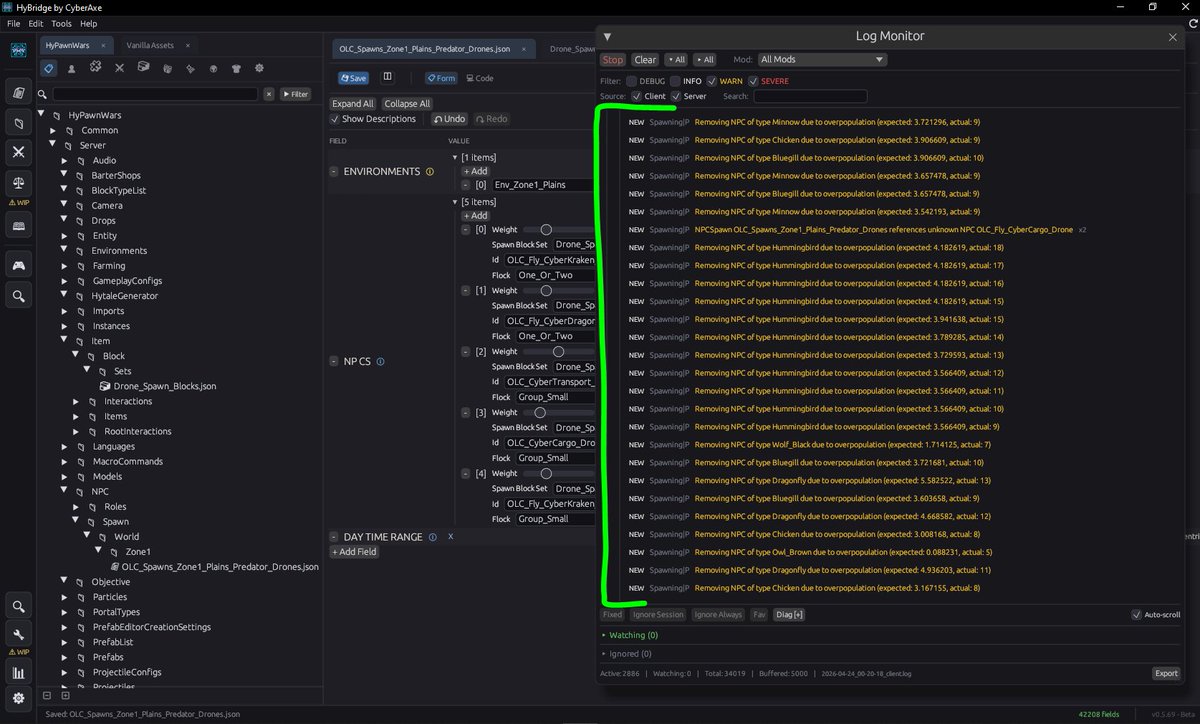Uncheck the Client source checkbox

coord(637,96)
